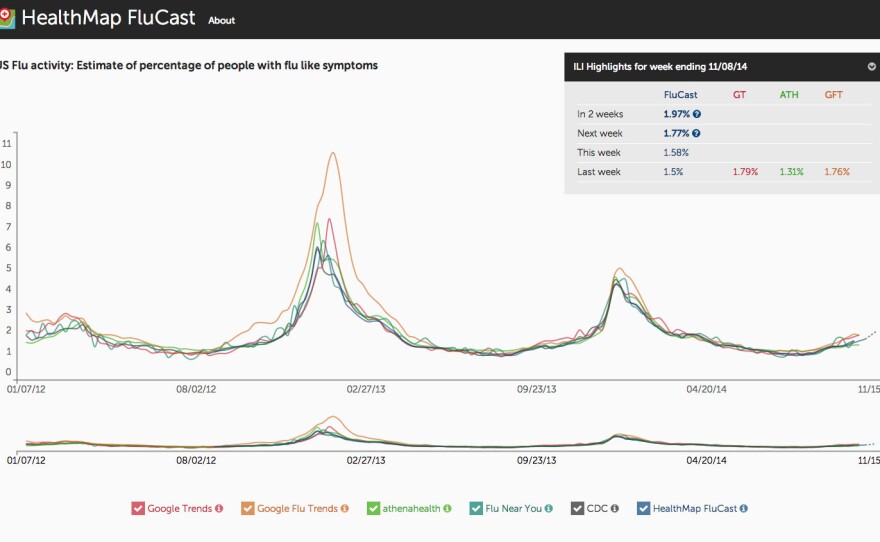Show info for the CDC source
Image resolution: width=880 pixels, height=542 pixels.
pyautogui.click(x=614, y=508)
